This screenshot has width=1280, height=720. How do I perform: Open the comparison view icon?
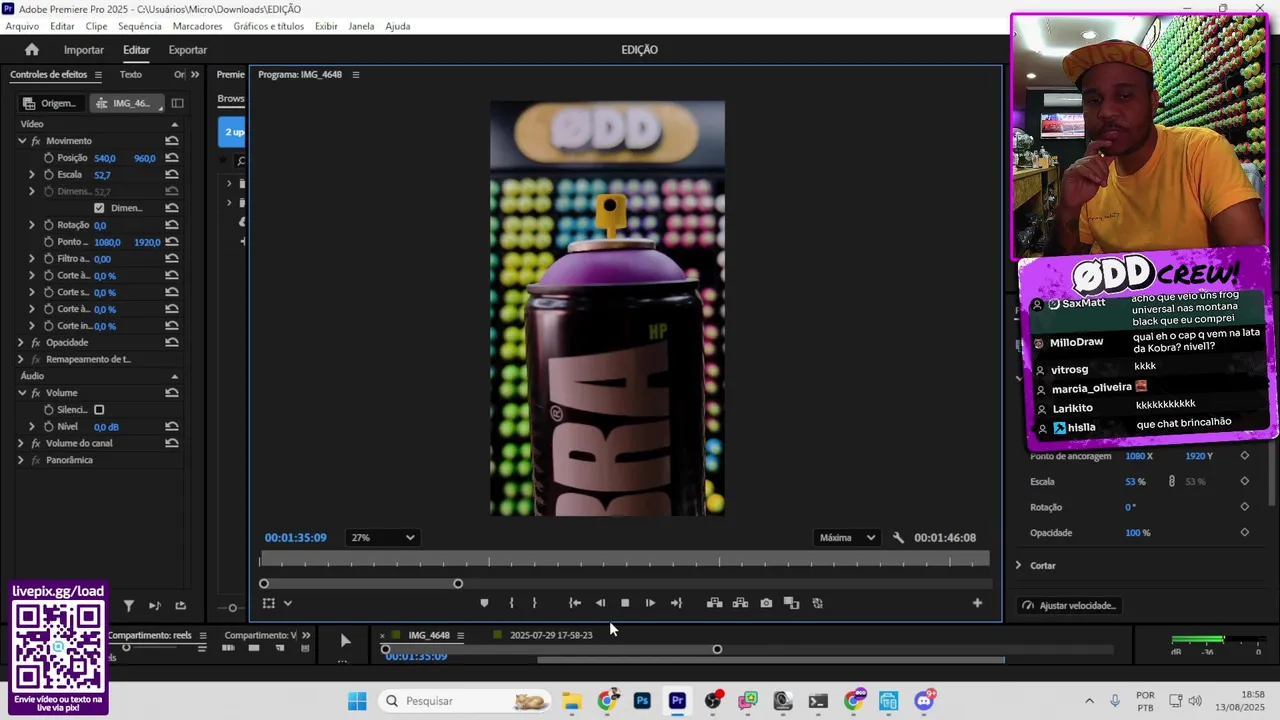pyautogui.click(x=791, y=603)
